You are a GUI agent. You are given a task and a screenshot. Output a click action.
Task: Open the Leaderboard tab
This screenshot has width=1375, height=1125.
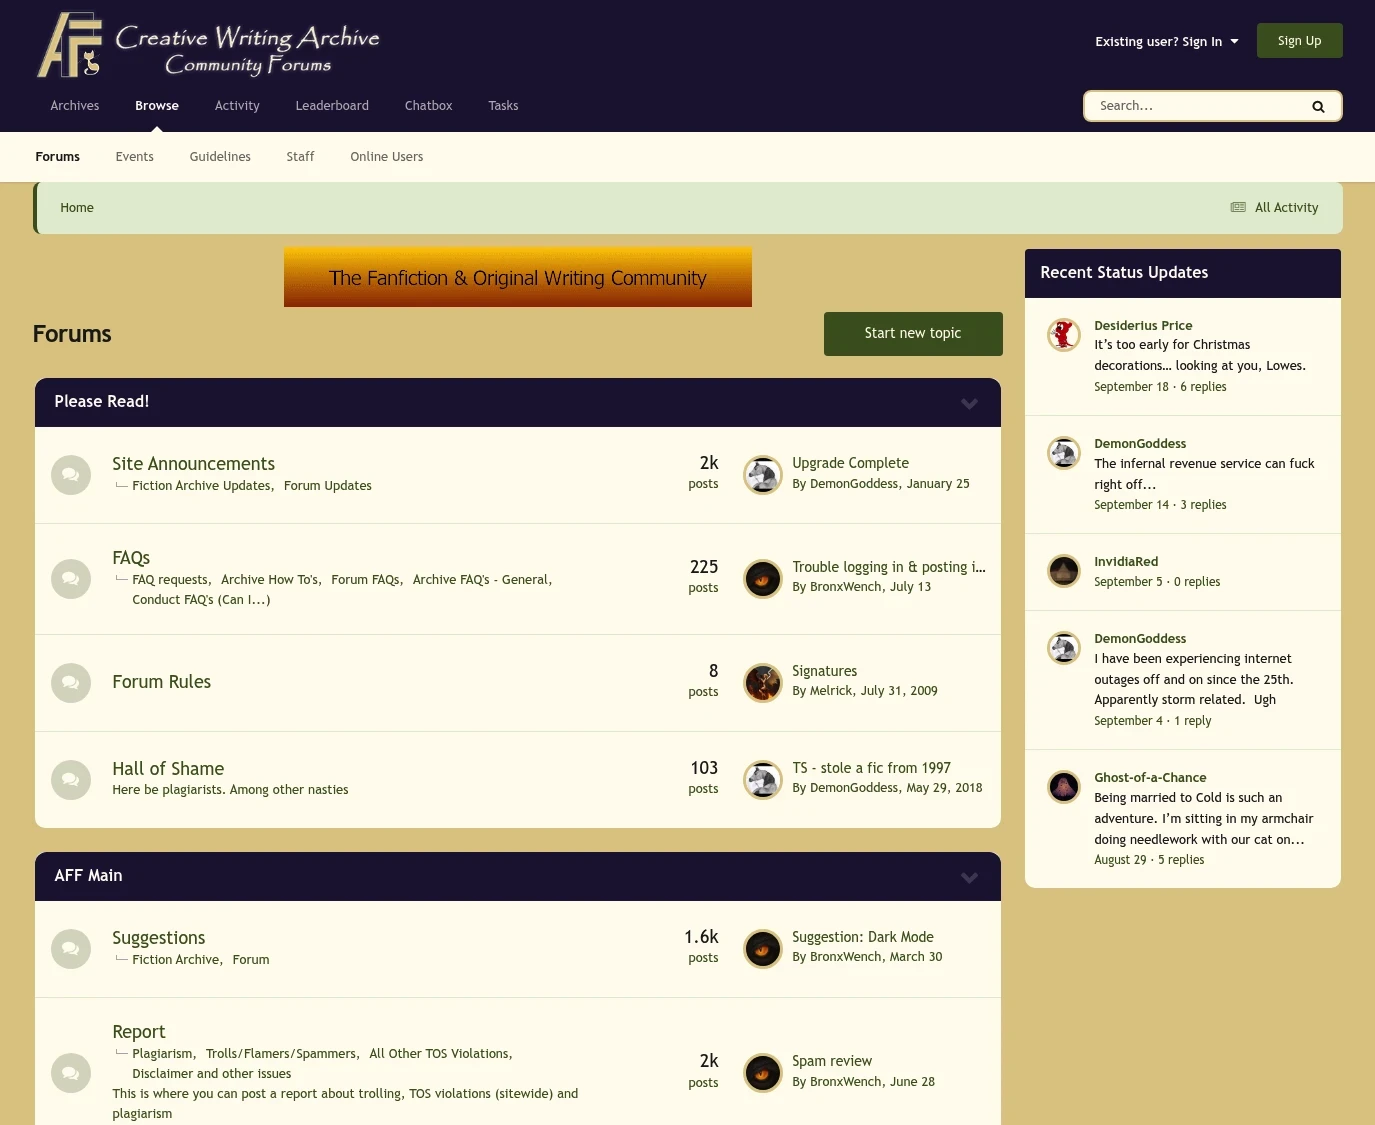pyautogui.click(x=332, y=106)
